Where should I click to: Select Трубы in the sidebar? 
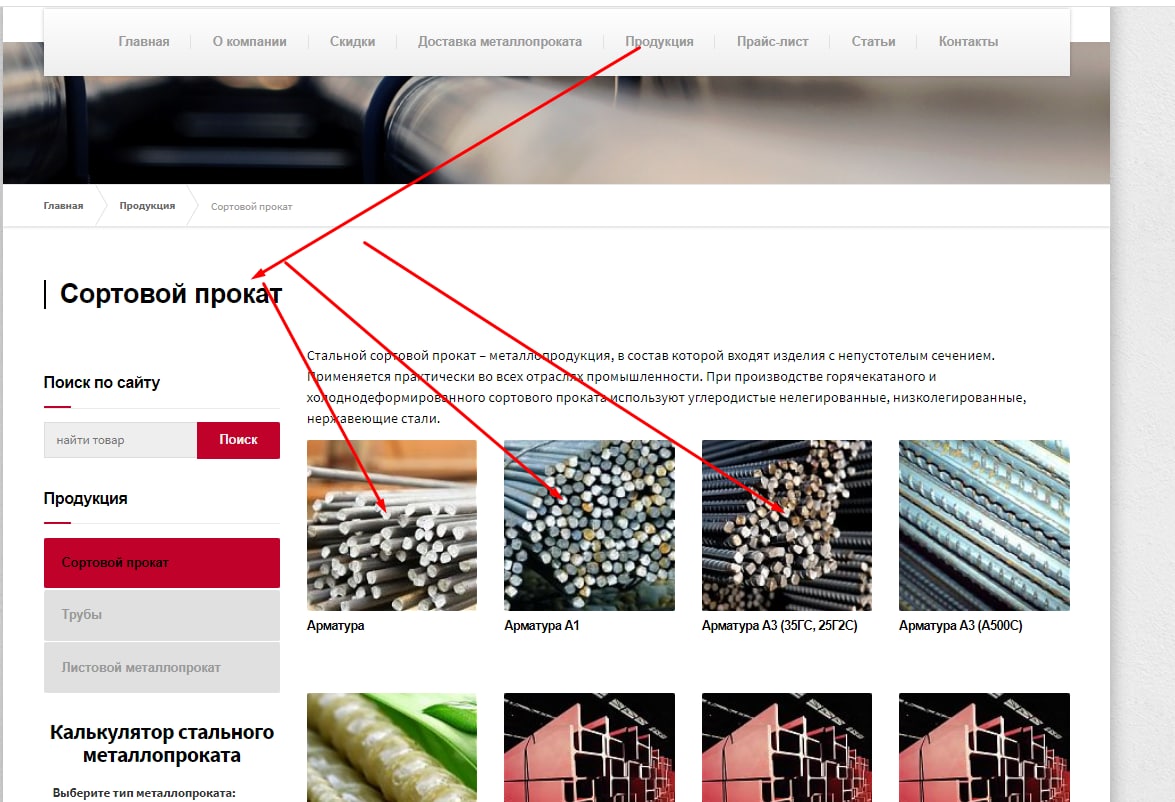point(162,615)
